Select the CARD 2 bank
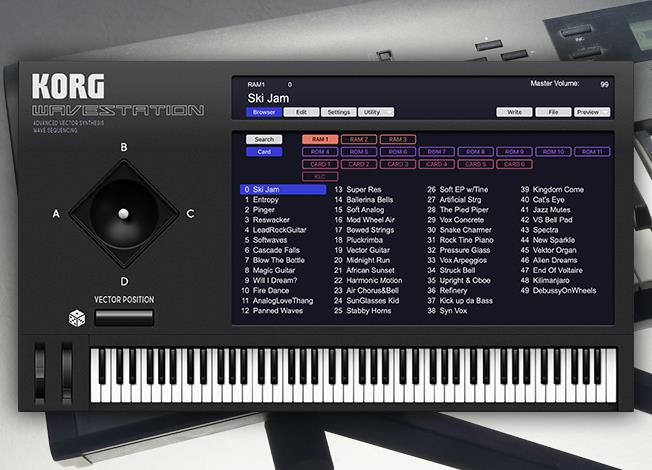Image resolution: width=652 pixels, height=470 pixels. tap(359, 164)
